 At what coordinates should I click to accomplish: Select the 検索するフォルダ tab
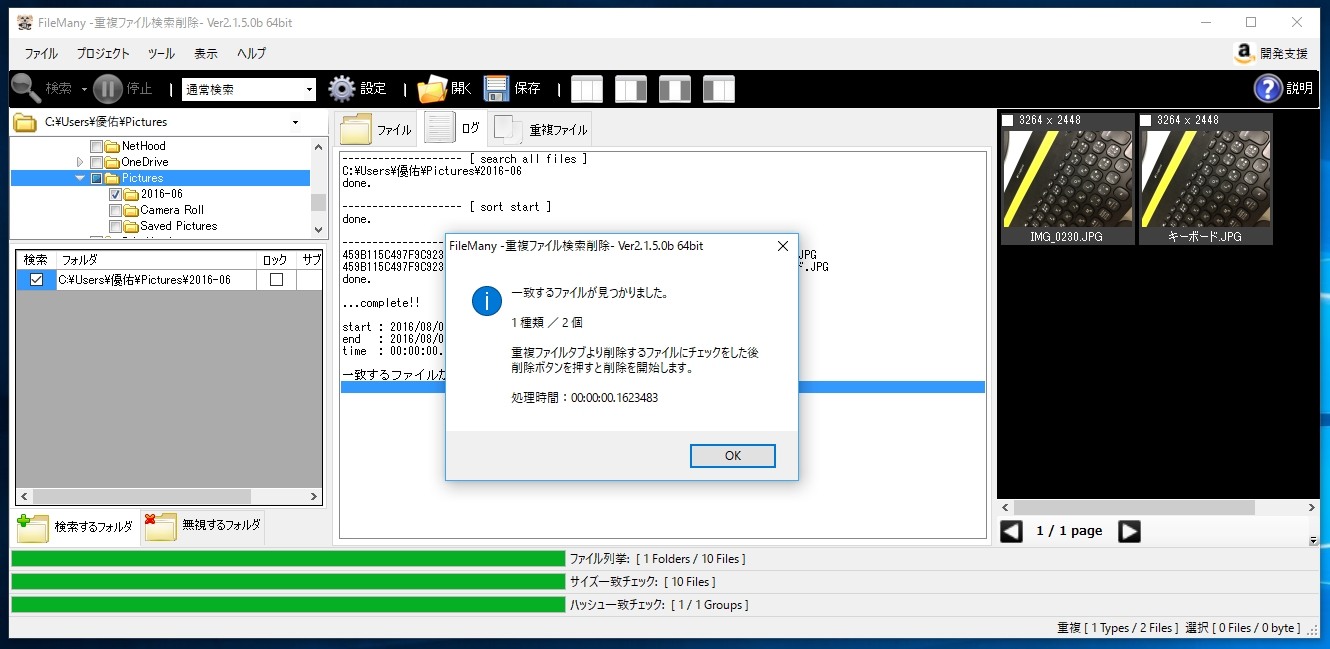coord(77,527)
